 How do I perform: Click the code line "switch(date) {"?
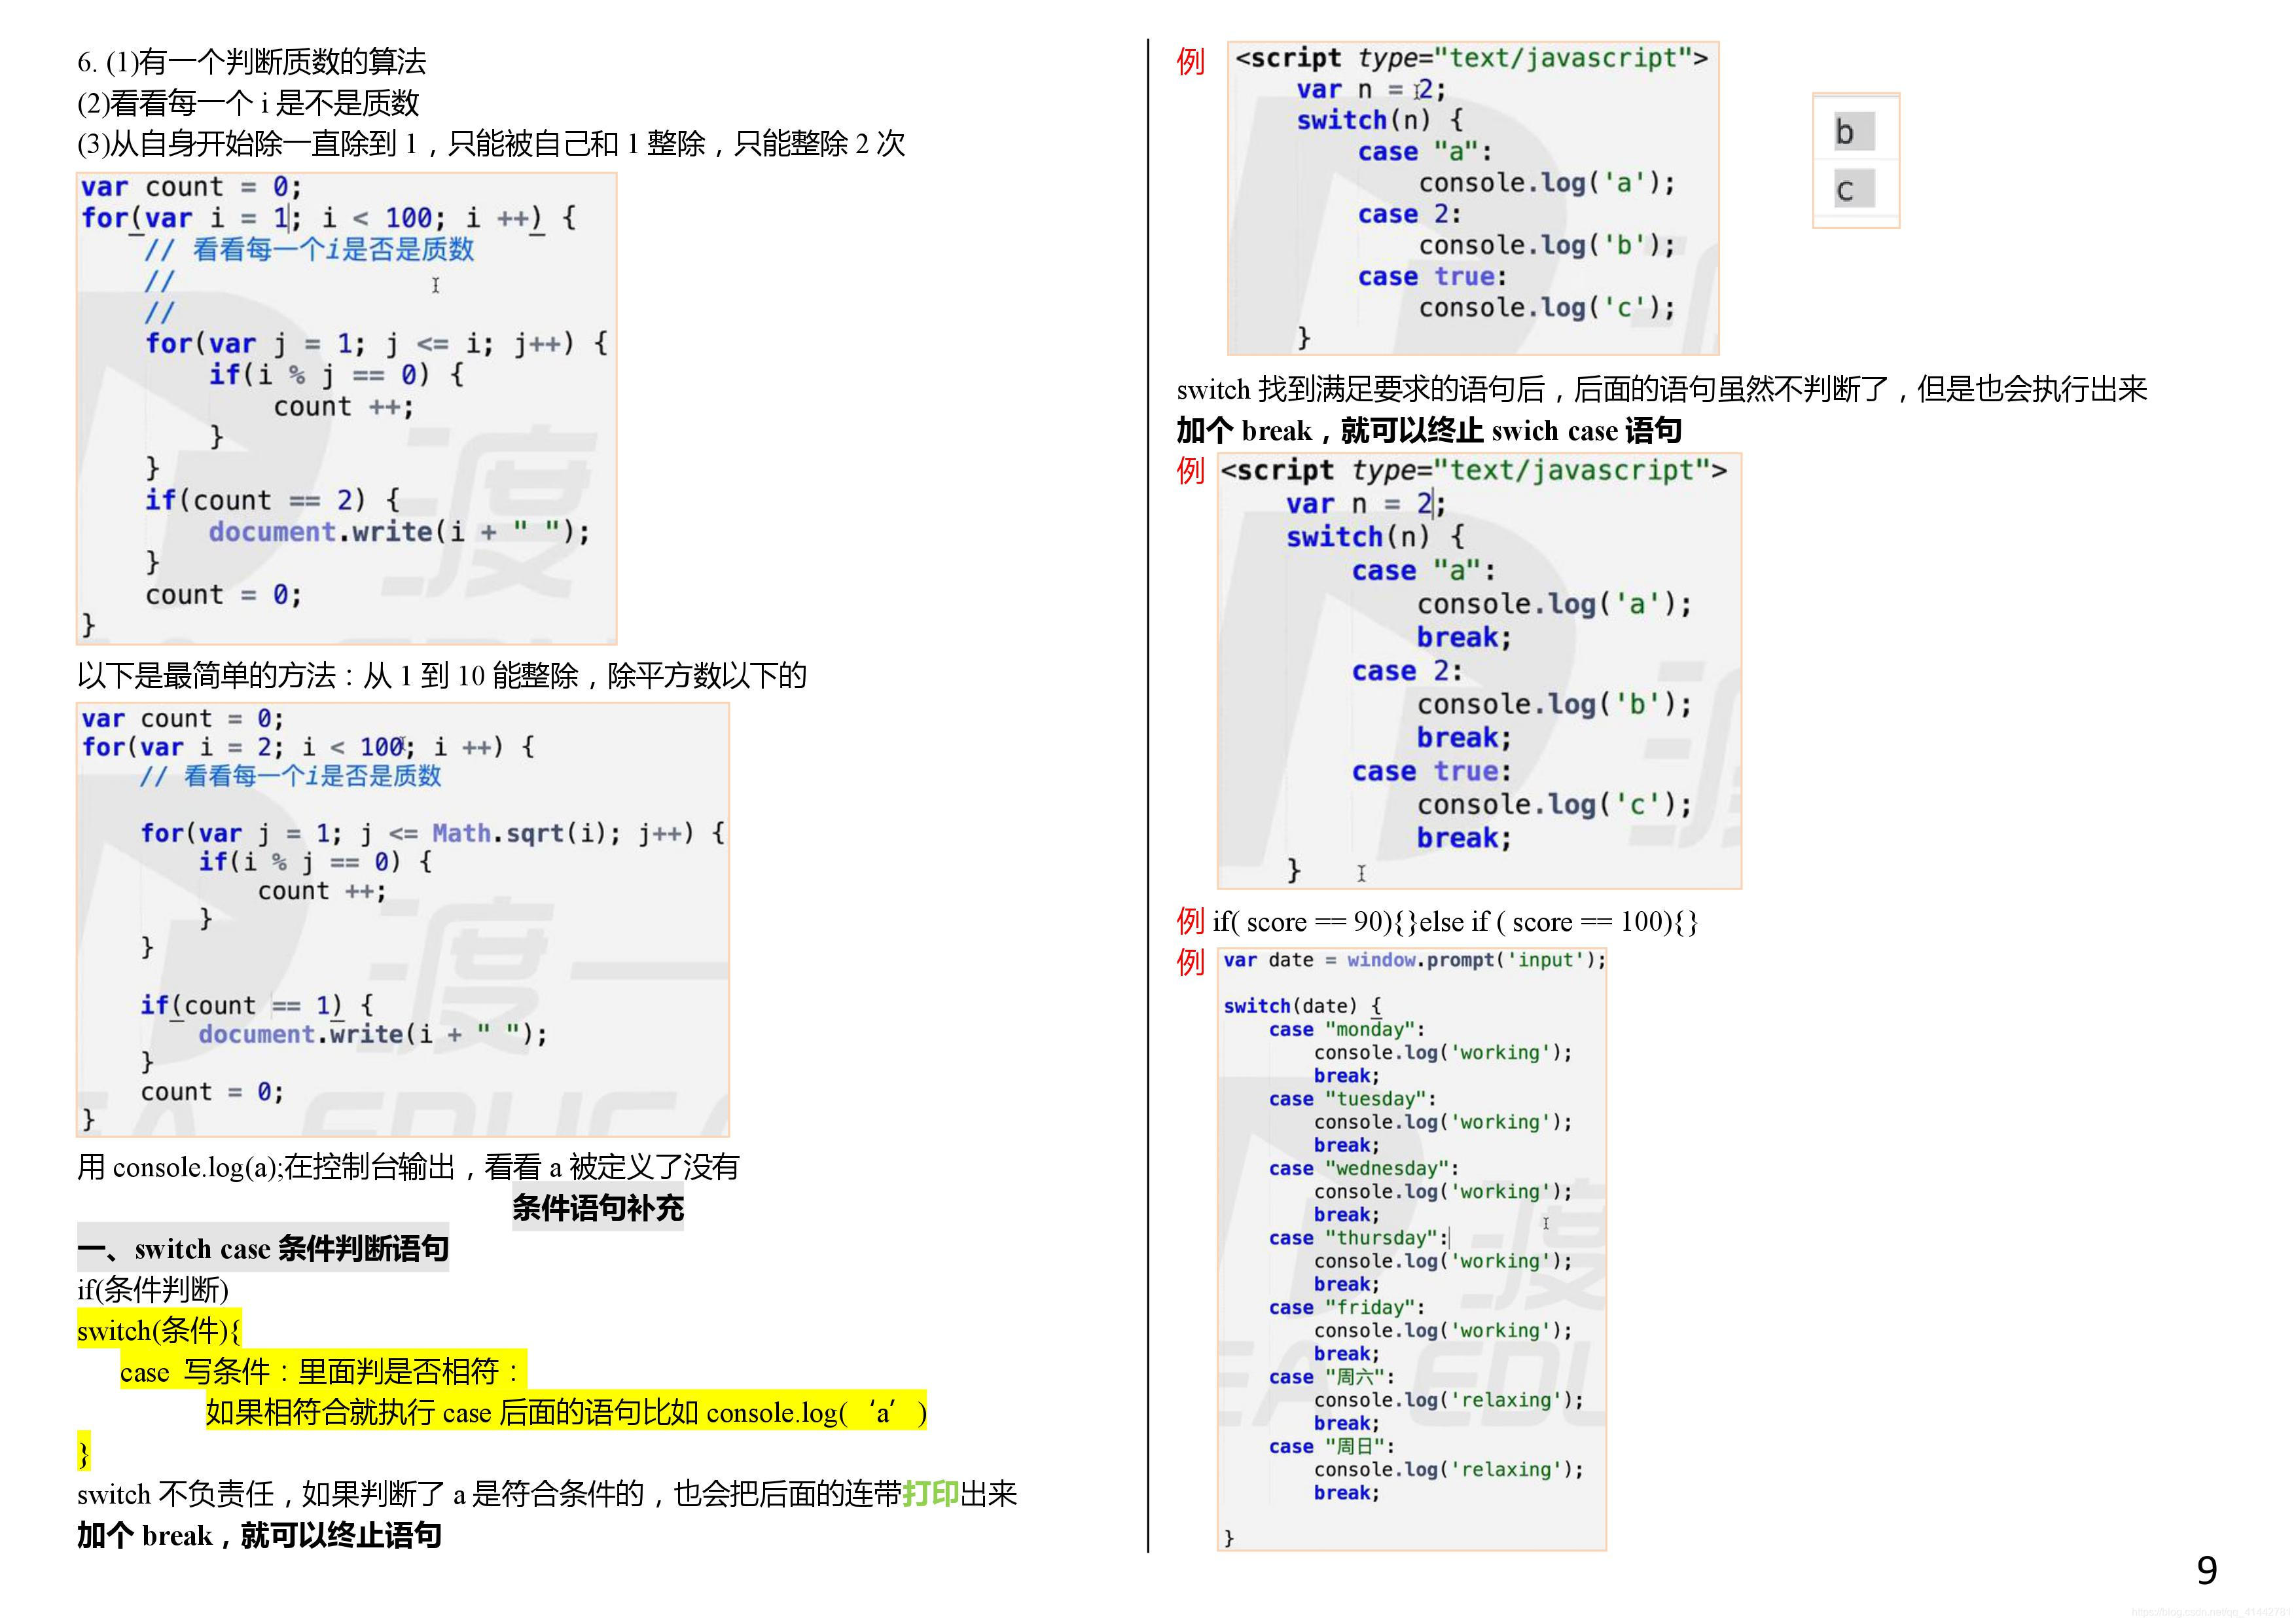pyautogui.click(x=1303, y=1007)
